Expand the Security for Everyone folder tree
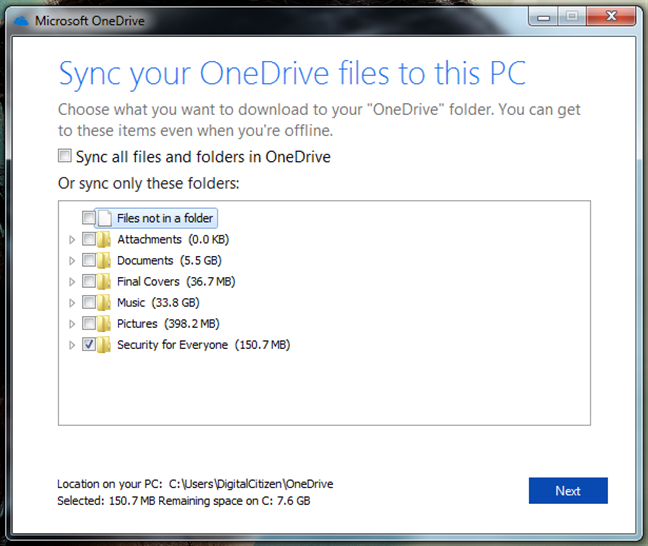The image size is (648, 546). 72,345
